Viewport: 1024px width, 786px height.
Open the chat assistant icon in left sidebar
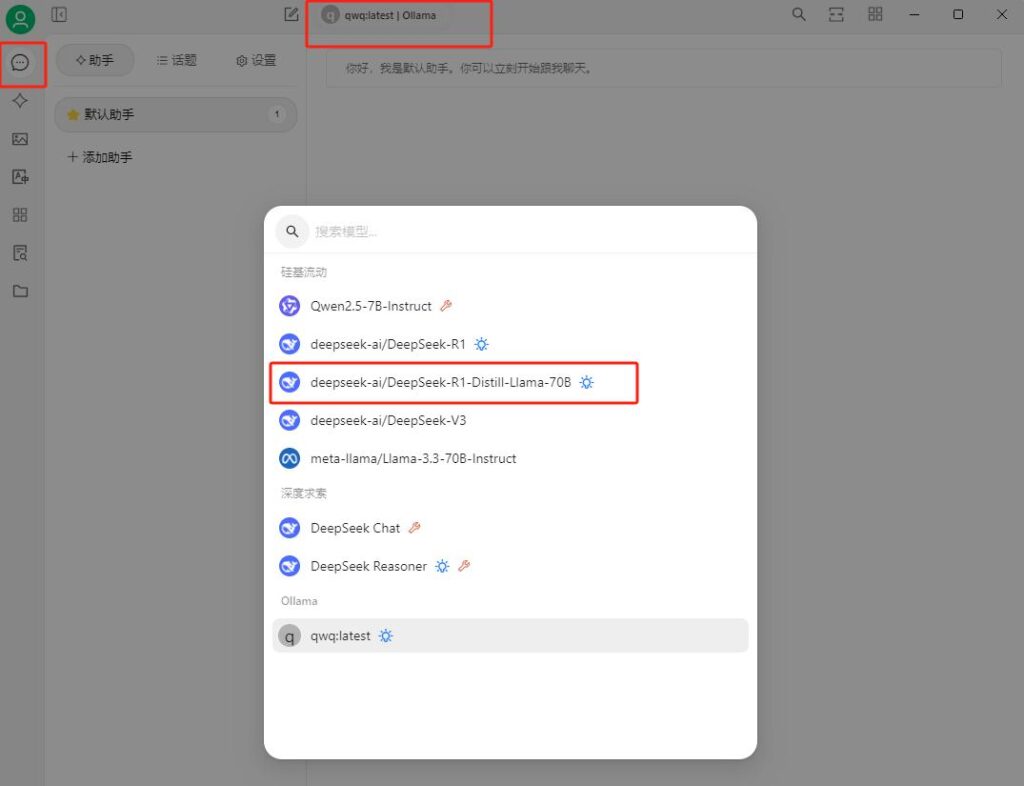coord(20,63)
